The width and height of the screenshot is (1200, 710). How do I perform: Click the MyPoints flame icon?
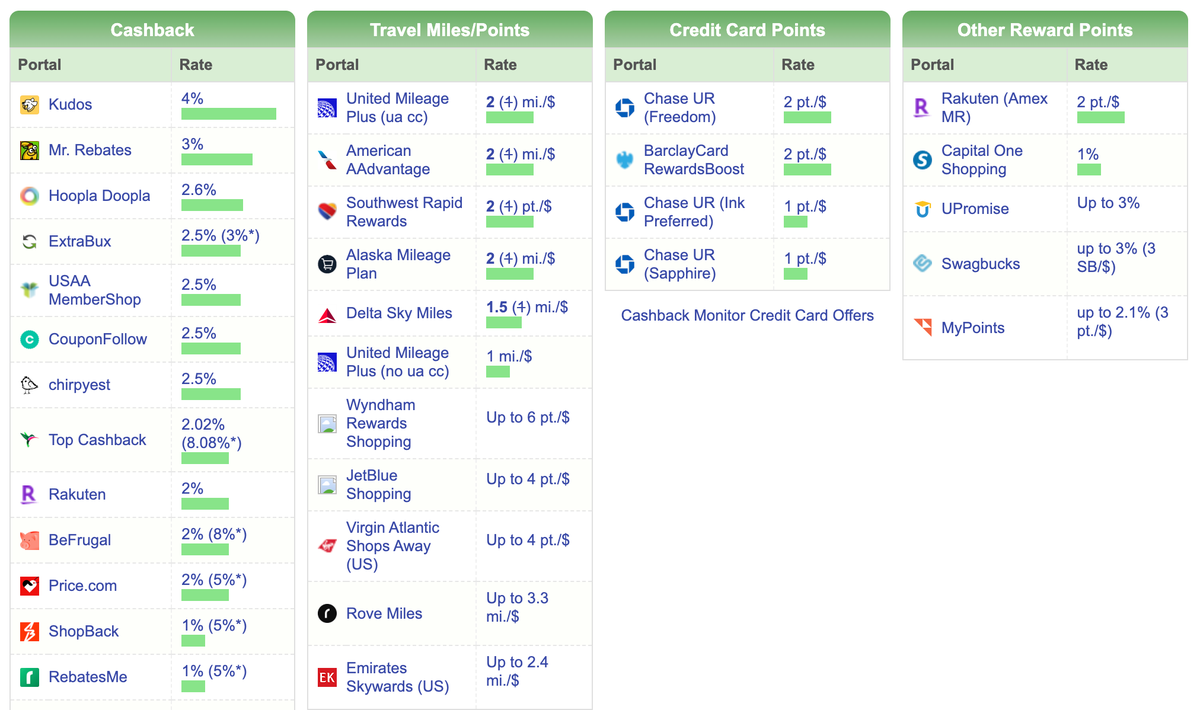pos(922,327)
